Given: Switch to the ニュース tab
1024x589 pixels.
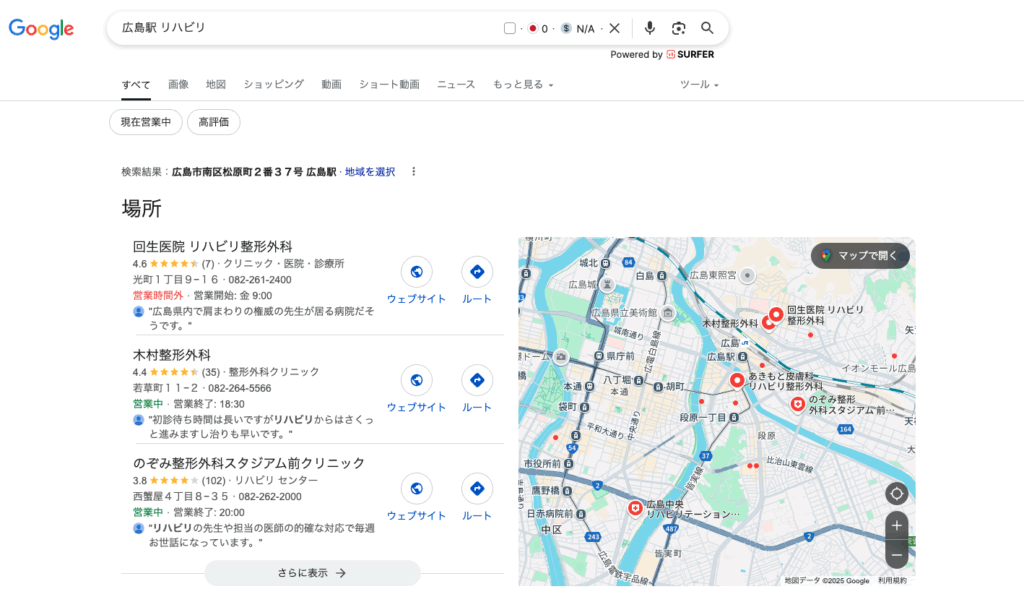Looking at the screenshot, I should (x=456, y=85).
